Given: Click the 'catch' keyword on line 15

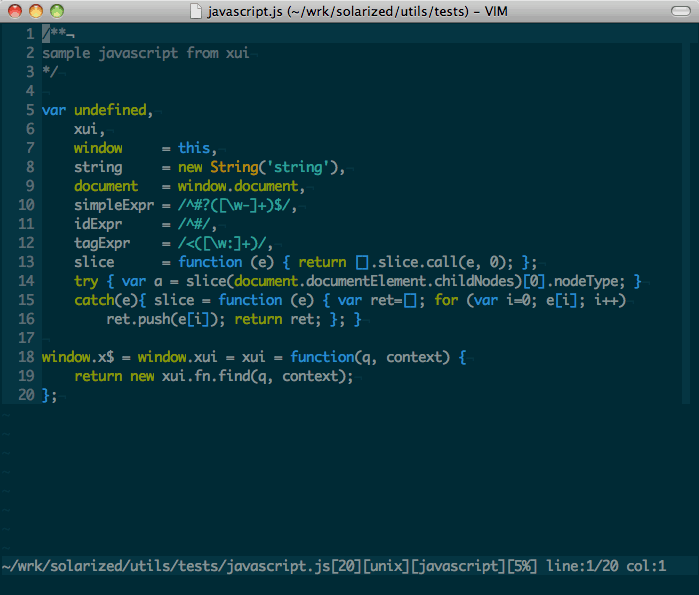Looking at the screenshot, I should pos(94,300).
